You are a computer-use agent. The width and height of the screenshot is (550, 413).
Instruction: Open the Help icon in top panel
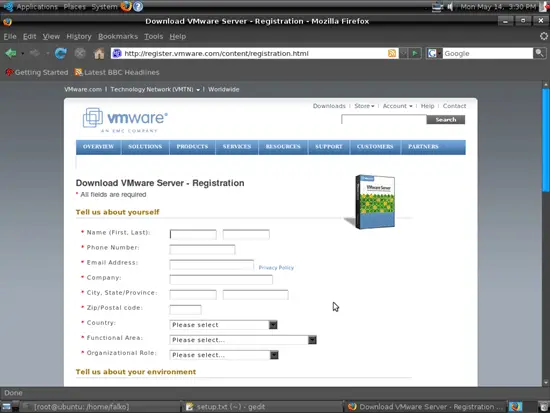pyautogui.click(x=138, y=6)
